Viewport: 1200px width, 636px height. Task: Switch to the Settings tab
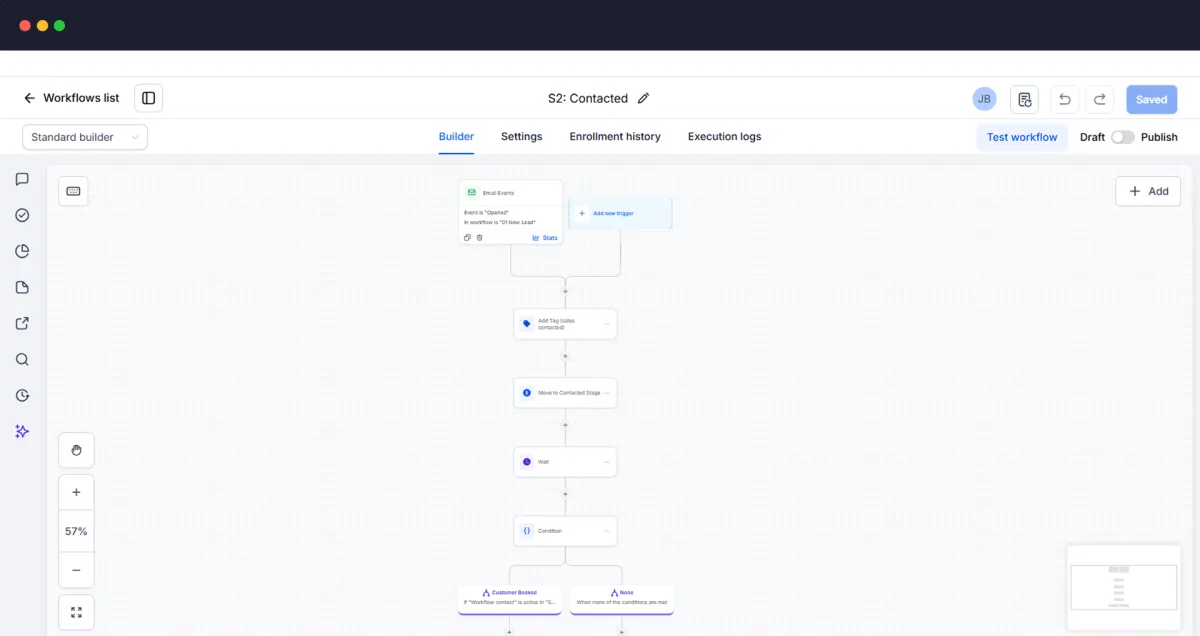(521, 137)
